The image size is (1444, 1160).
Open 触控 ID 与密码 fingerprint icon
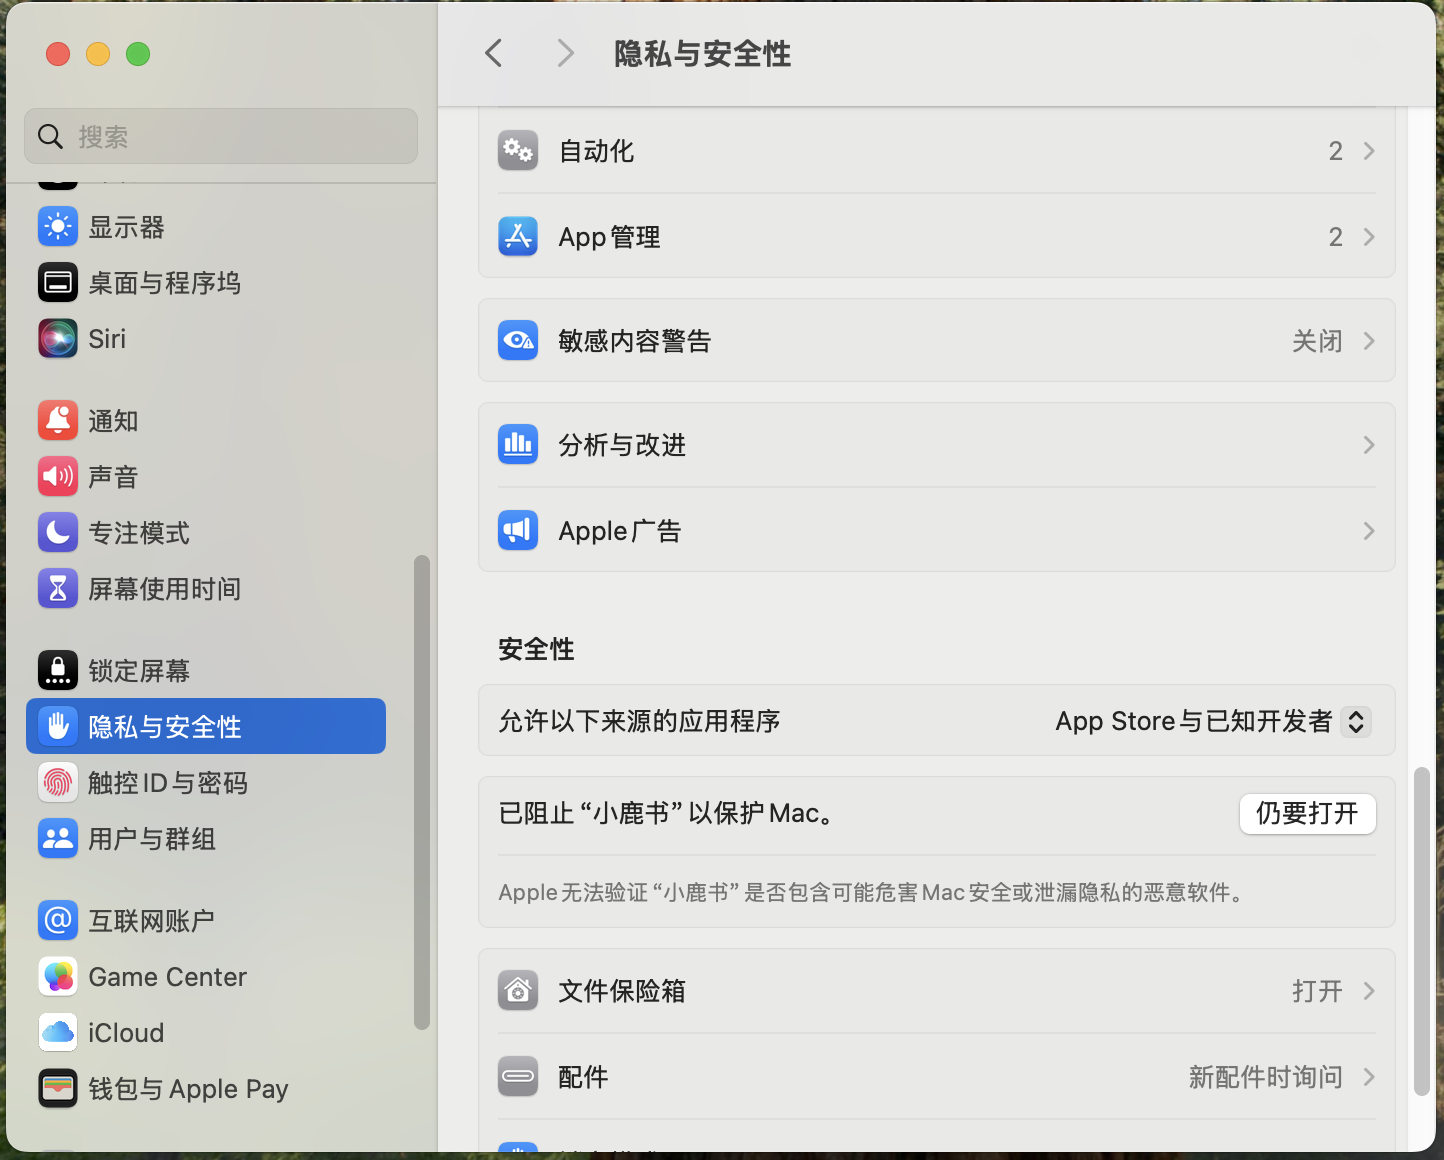tap(58, 783)
